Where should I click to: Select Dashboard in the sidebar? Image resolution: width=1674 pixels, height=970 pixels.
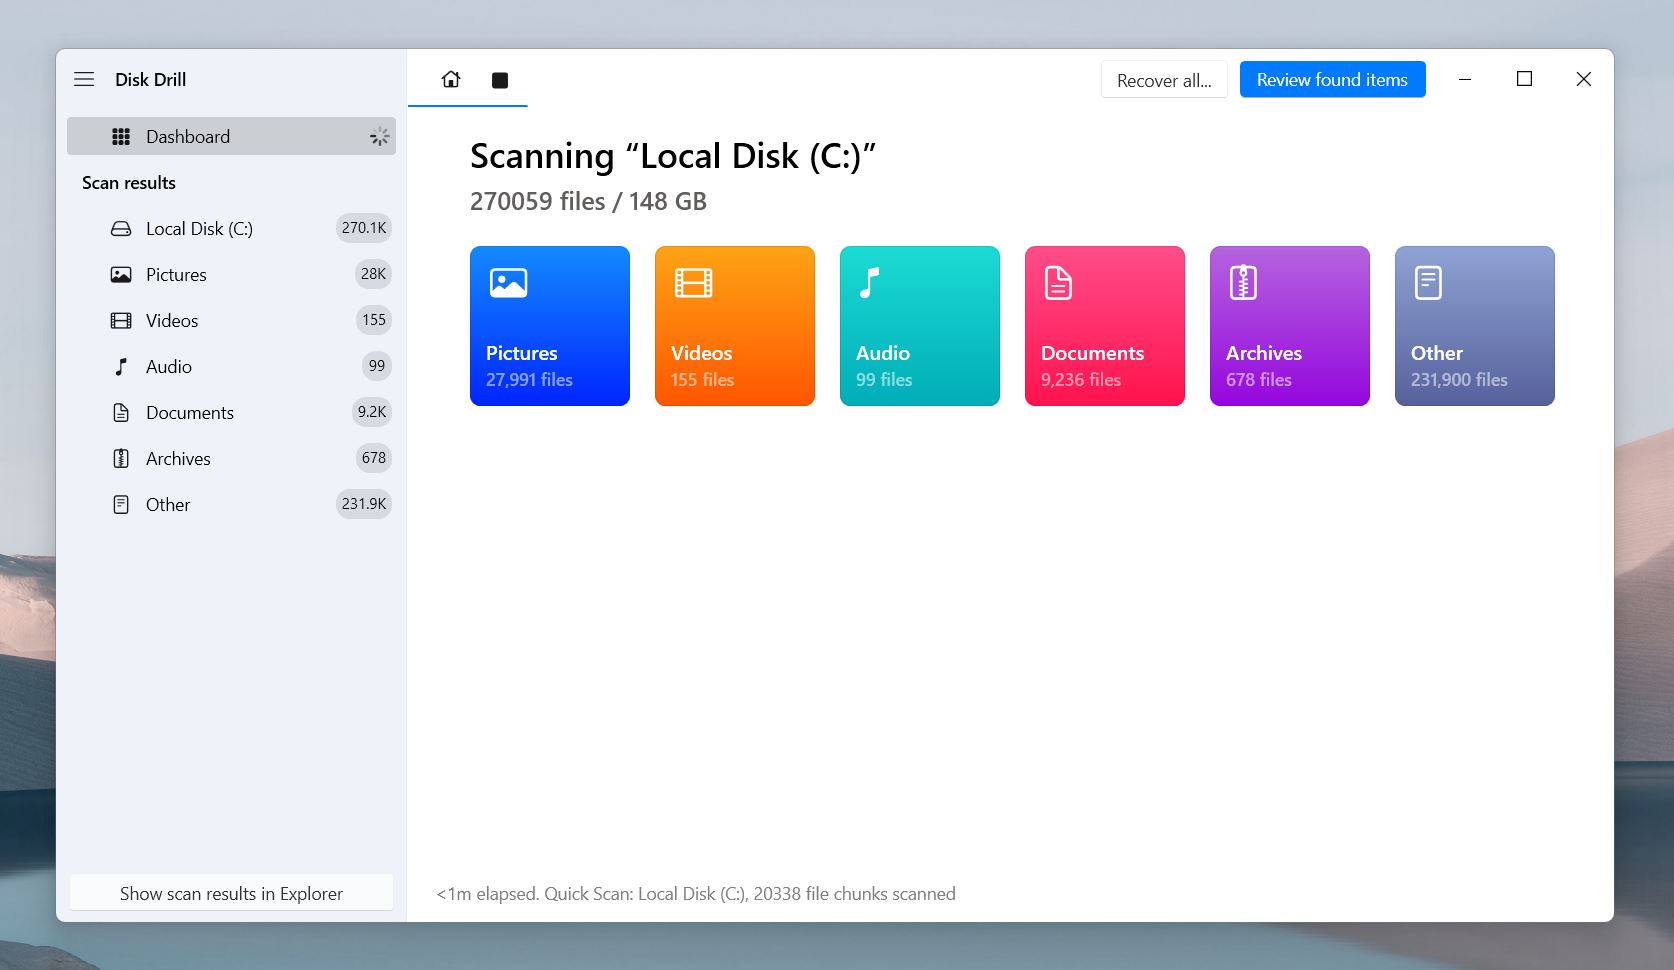(x=231, y=136)
